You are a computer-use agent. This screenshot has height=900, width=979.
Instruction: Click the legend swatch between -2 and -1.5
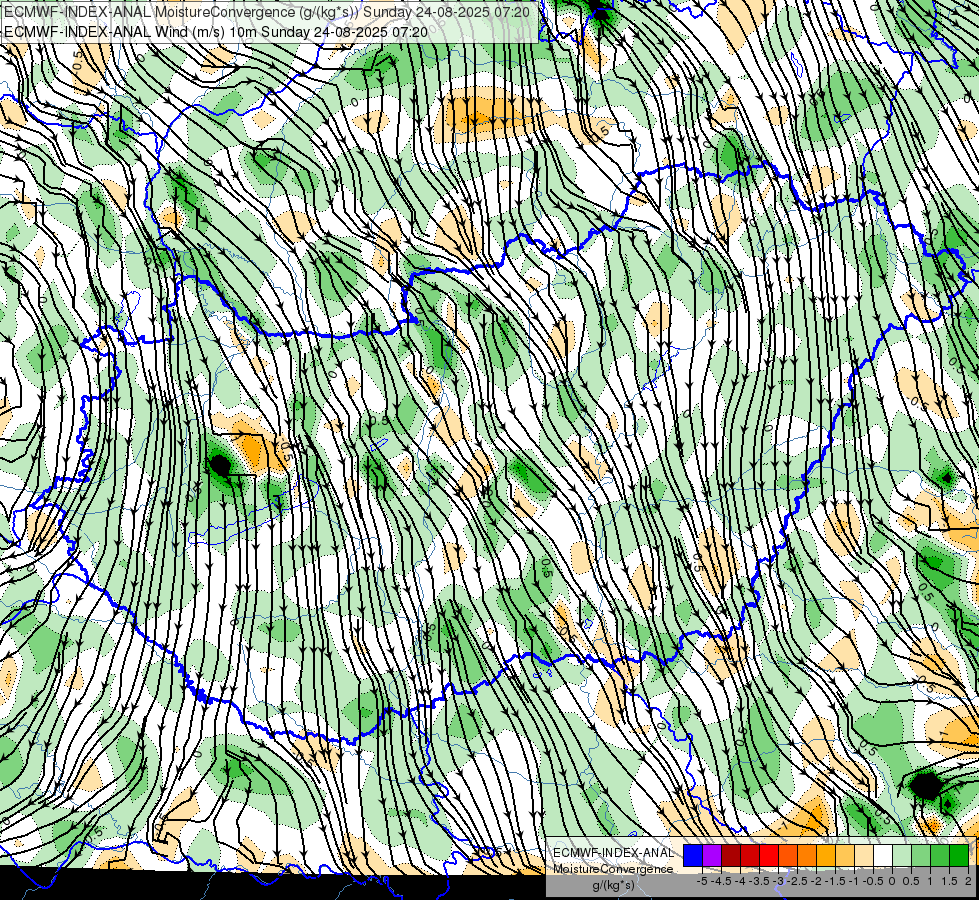[826, 856]
